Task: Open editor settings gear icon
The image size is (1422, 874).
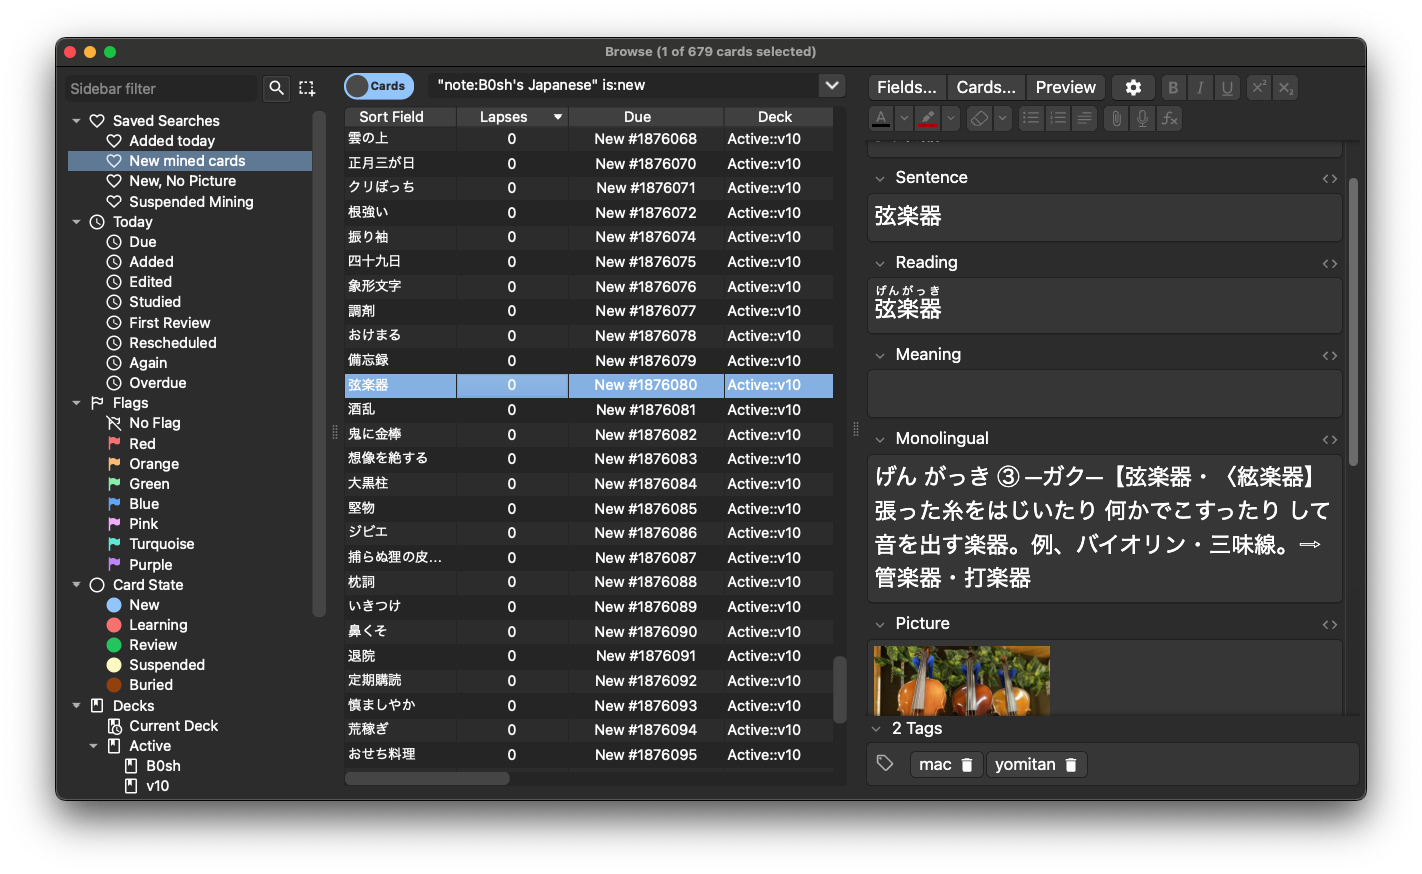Action: coord(1133,87)
